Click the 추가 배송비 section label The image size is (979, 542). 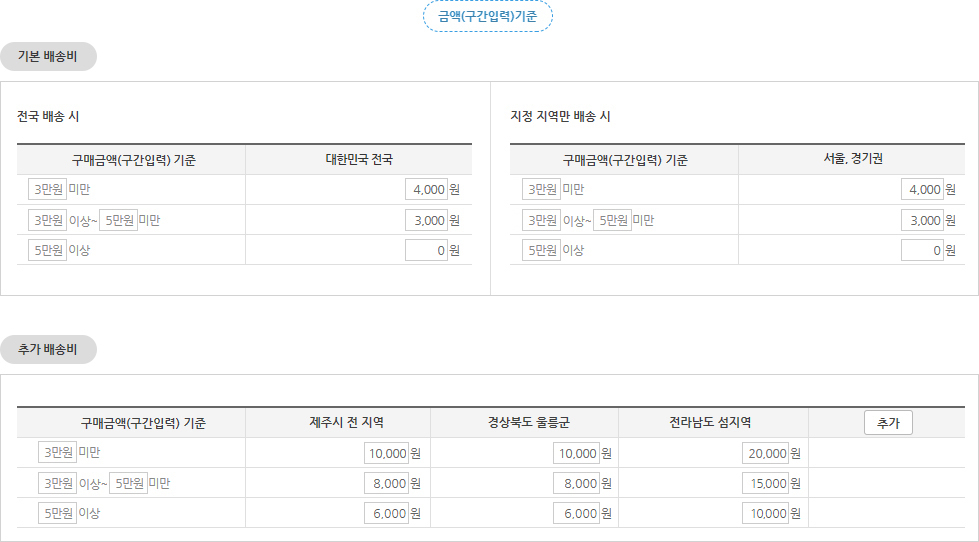(48, 349)
